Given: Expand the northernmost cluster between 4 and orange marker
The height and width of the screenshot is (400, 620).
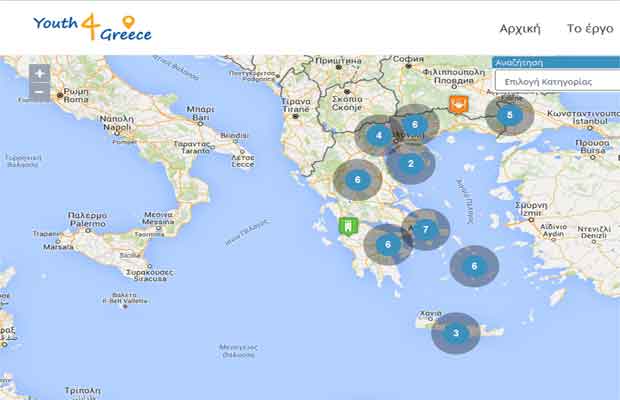Looking at the screenshot, I should pyautogui.click(x=415, y=125).
